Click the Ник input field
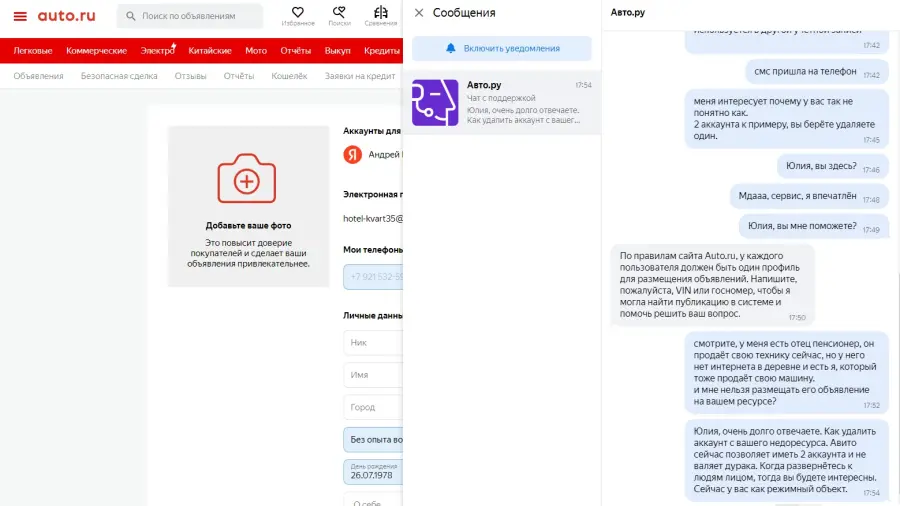 coord(373,342)
